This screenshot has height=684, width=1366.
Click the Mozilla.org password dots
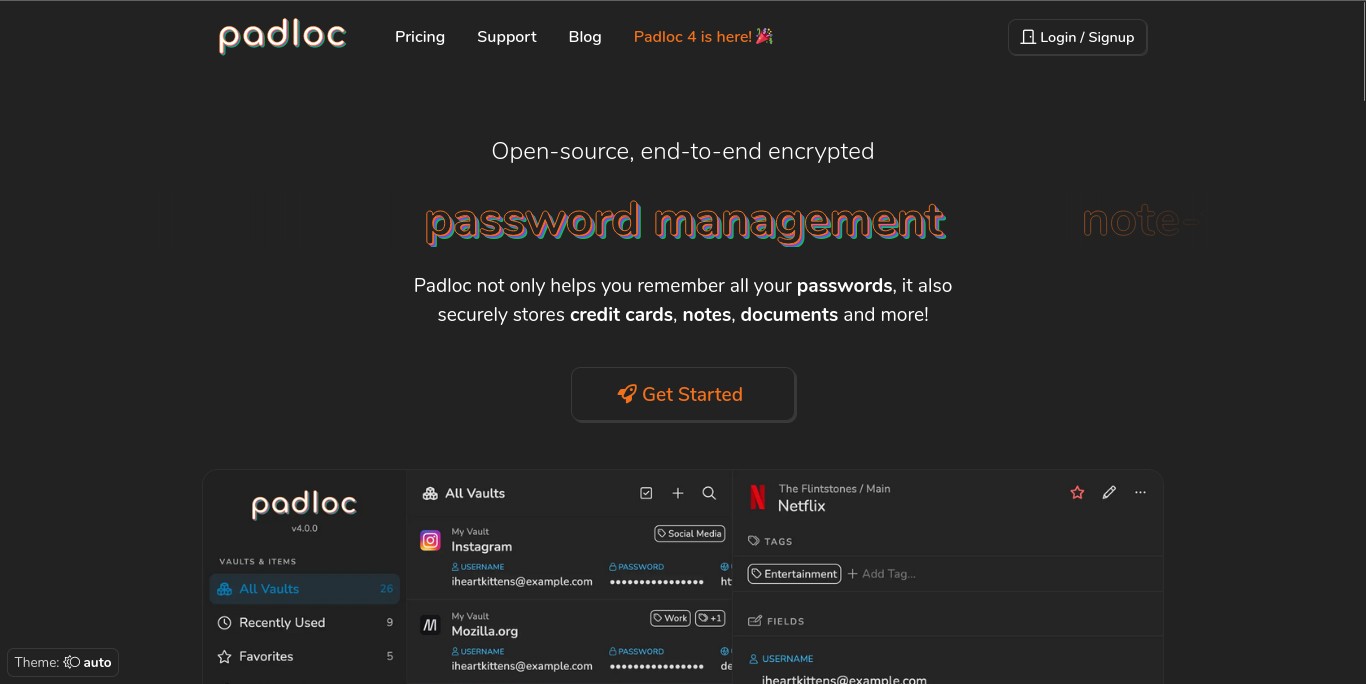(657, 666)
